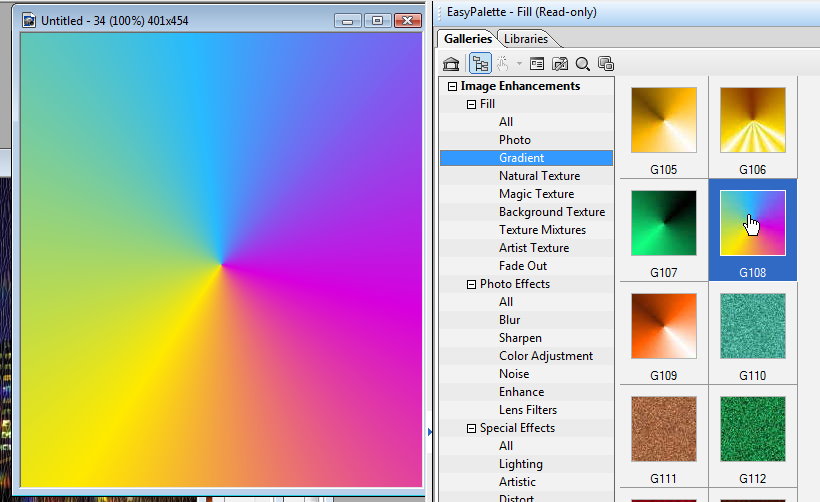Open the dropdown arrow beside the hand icon

pyautogui.click(x=519, y=64)
